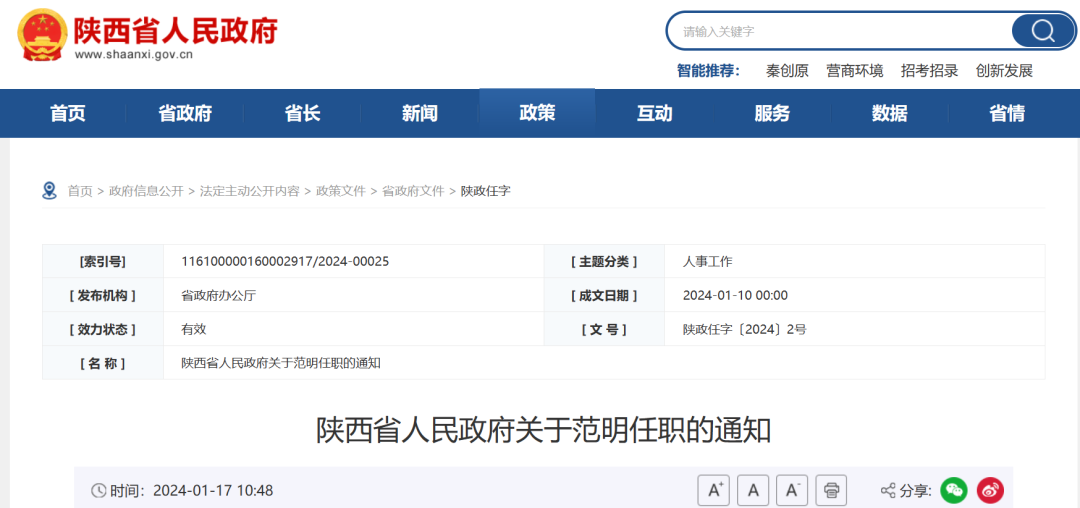Share article via WeChat icon

coord(954,490)
